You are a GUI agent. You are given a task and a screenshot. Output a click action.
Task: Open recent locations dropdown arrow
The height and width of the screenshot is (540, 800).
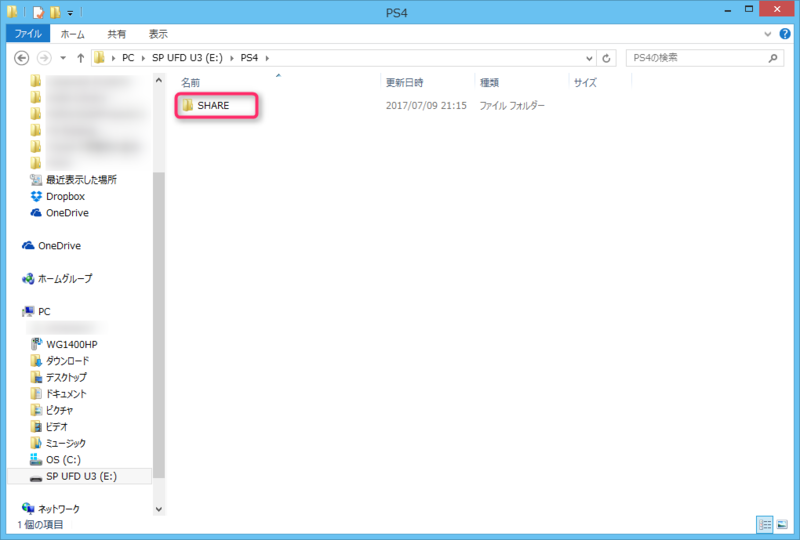click(x=63, y=58)
